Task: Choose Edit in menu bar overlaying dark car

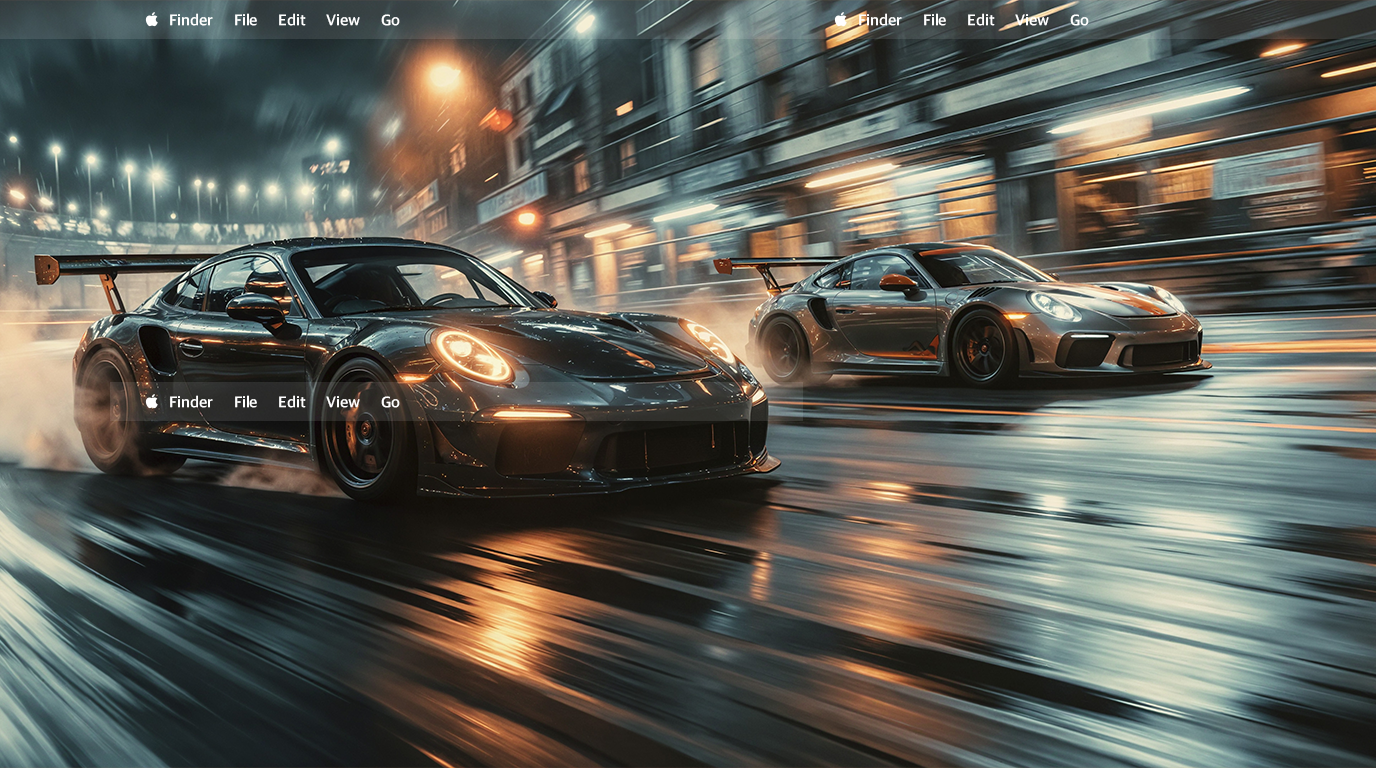Action: [292, 402]
